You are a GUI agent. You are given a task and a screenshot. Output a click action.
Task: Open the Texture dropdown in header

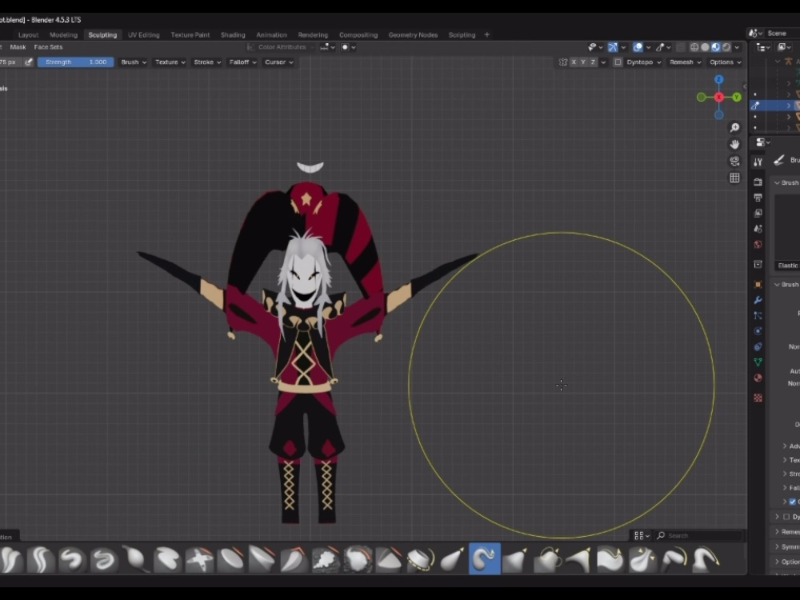coord(170,62)
